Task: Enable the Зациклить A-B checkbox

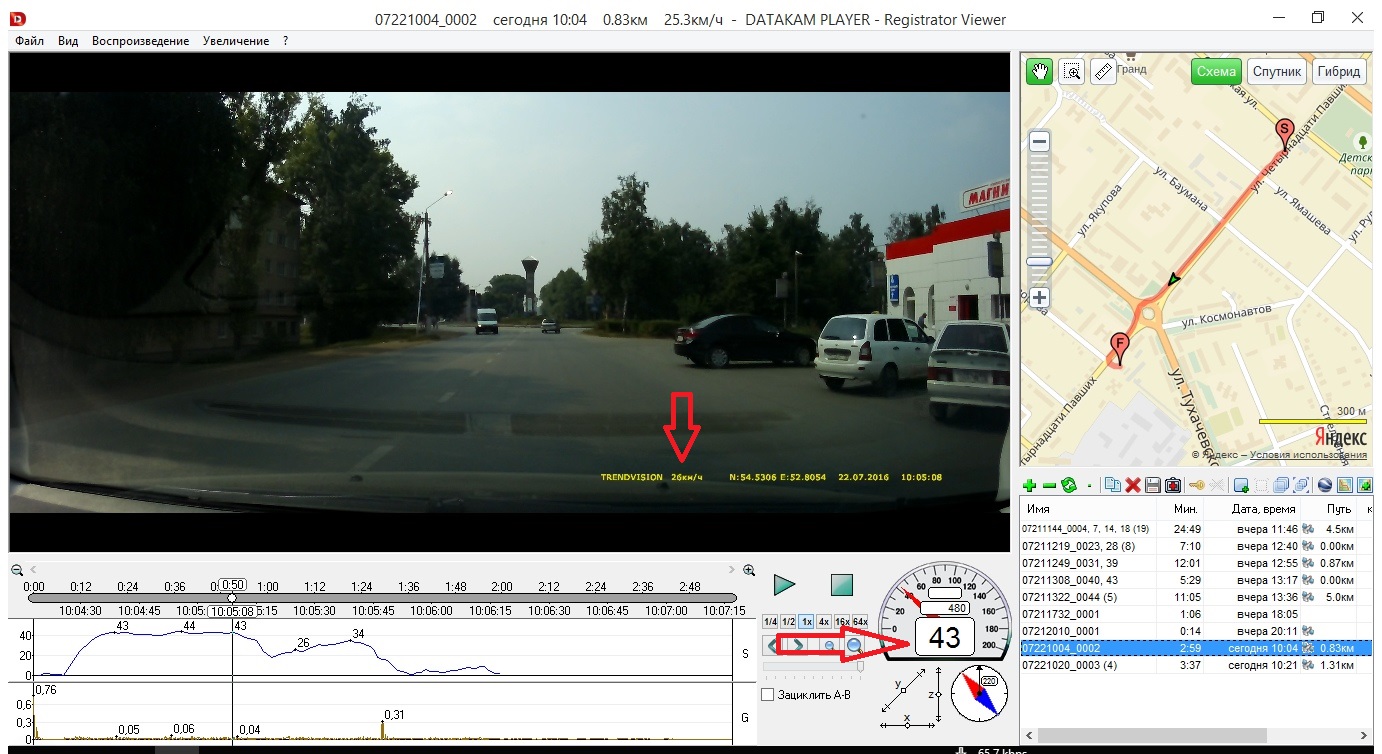Action: coord(768,694)
